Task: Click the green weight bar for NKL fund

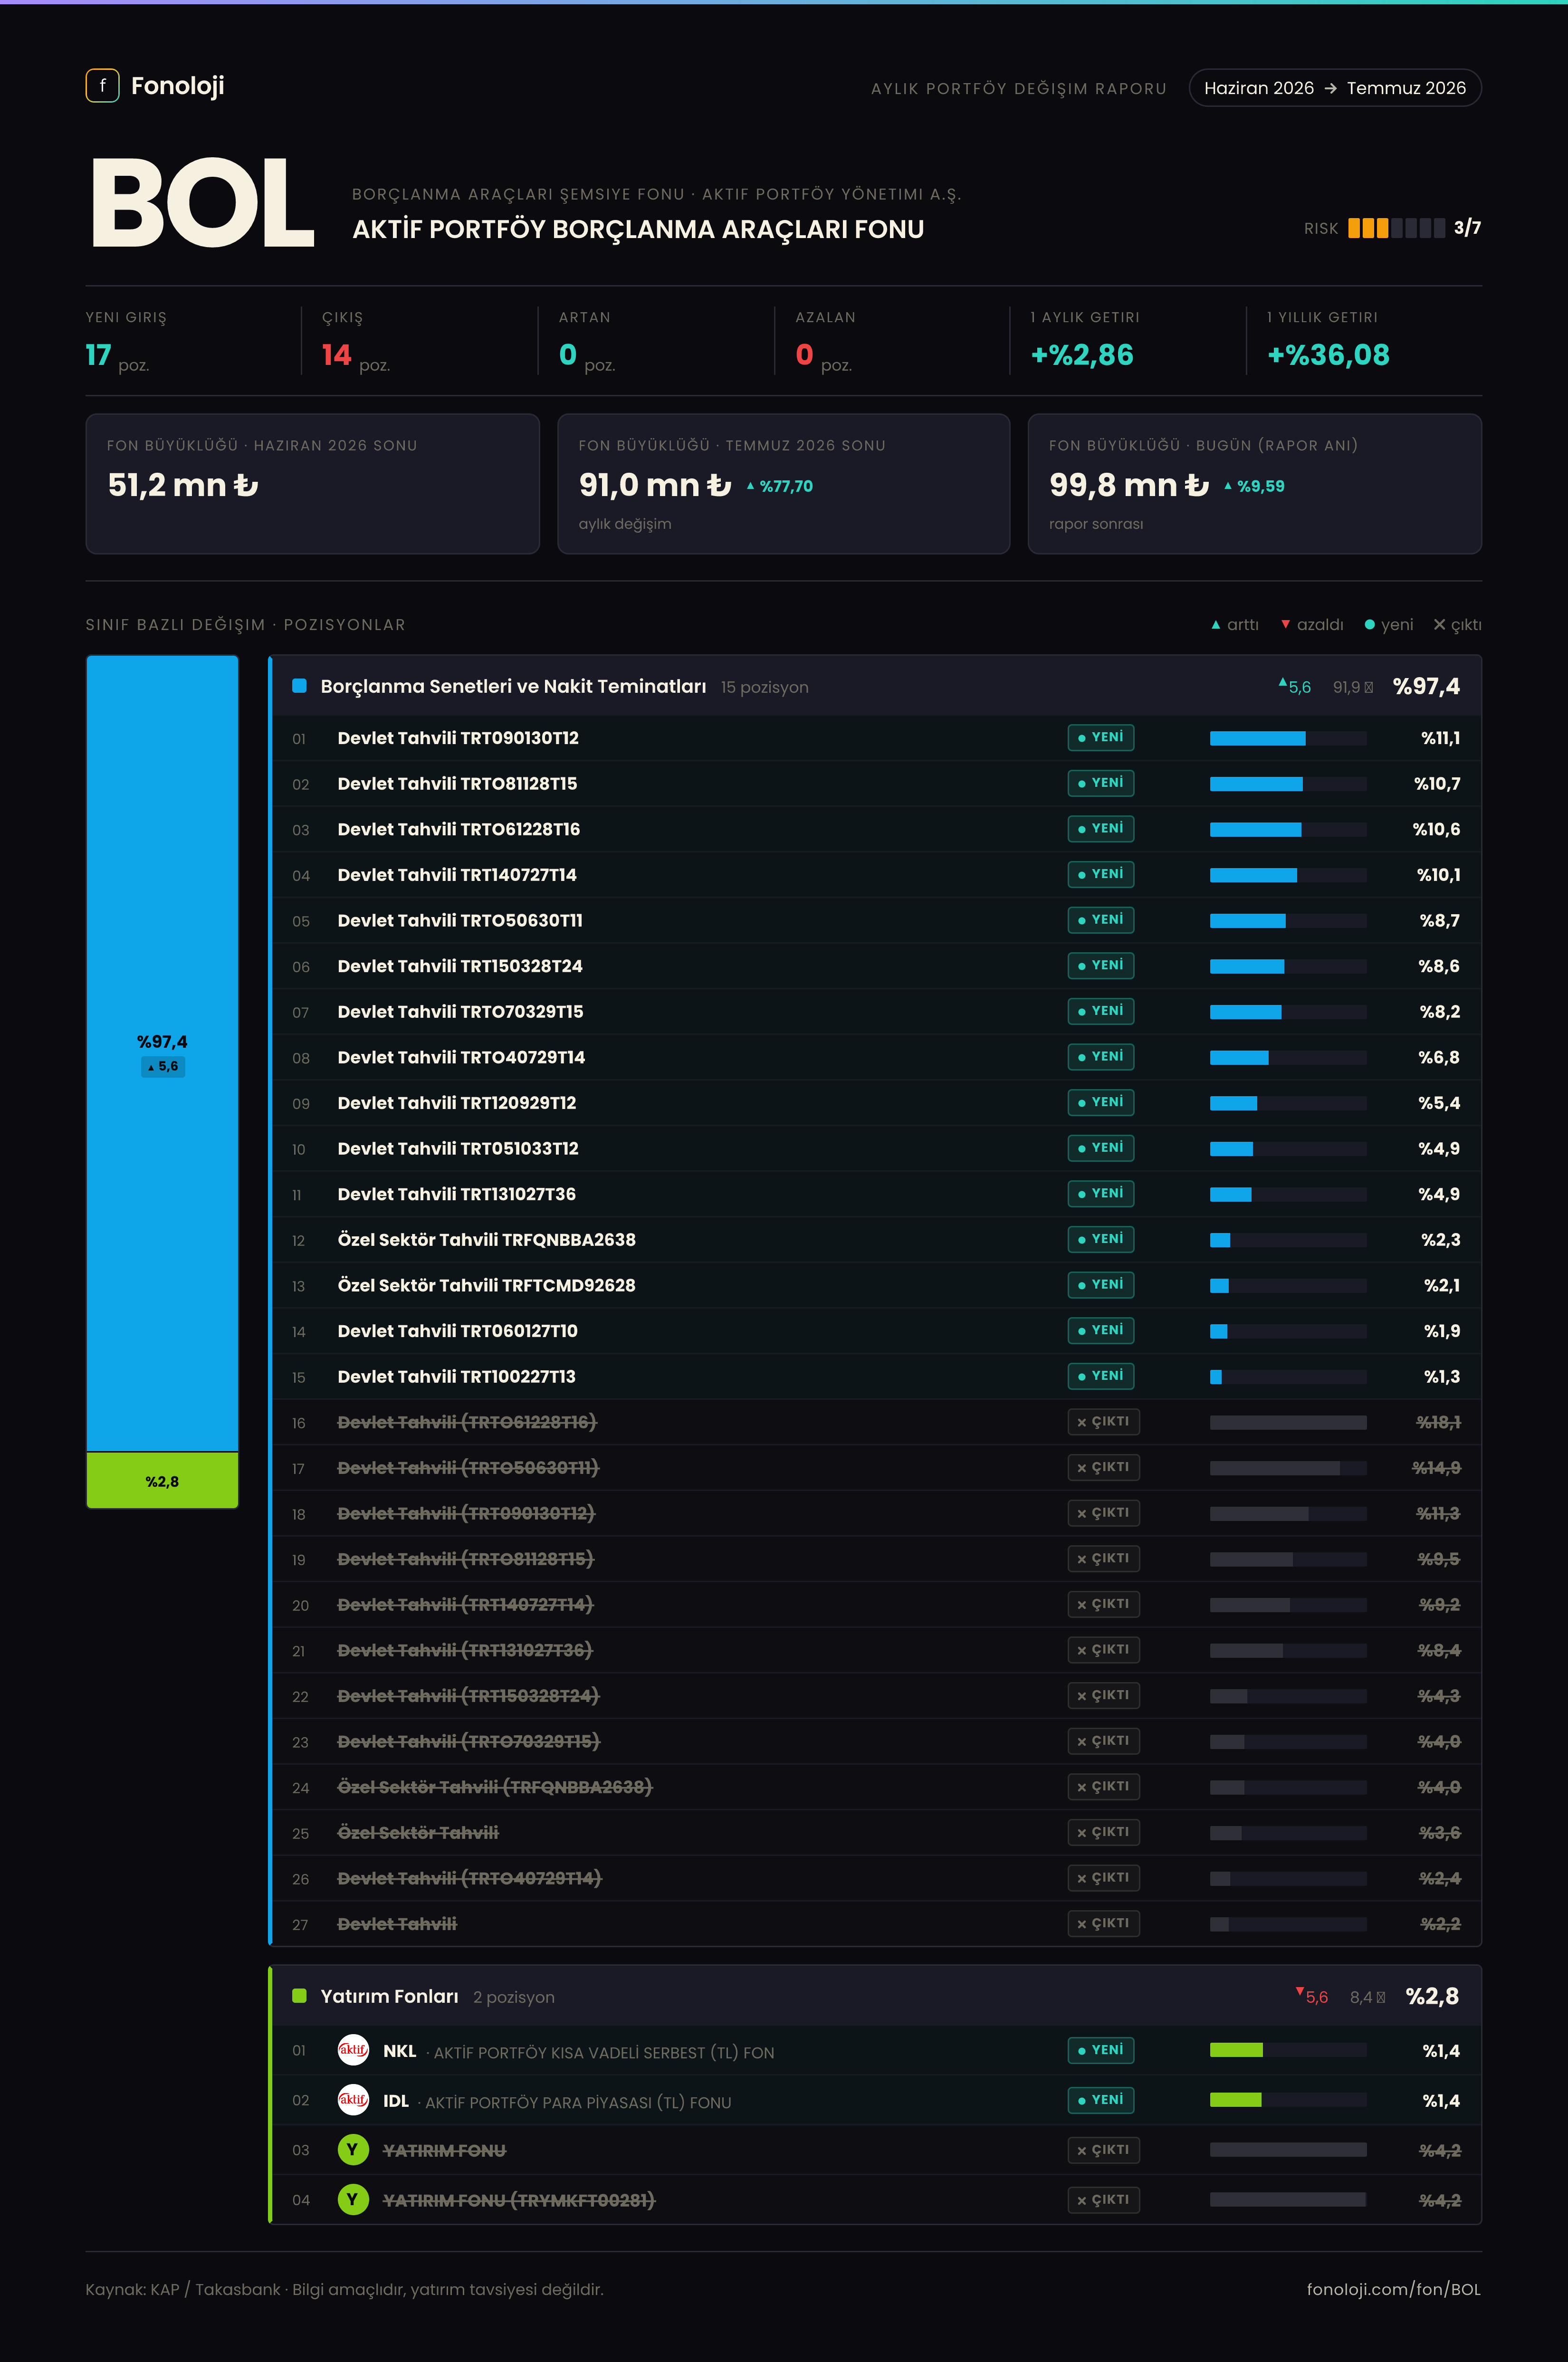Action: click(1288, 2050)
